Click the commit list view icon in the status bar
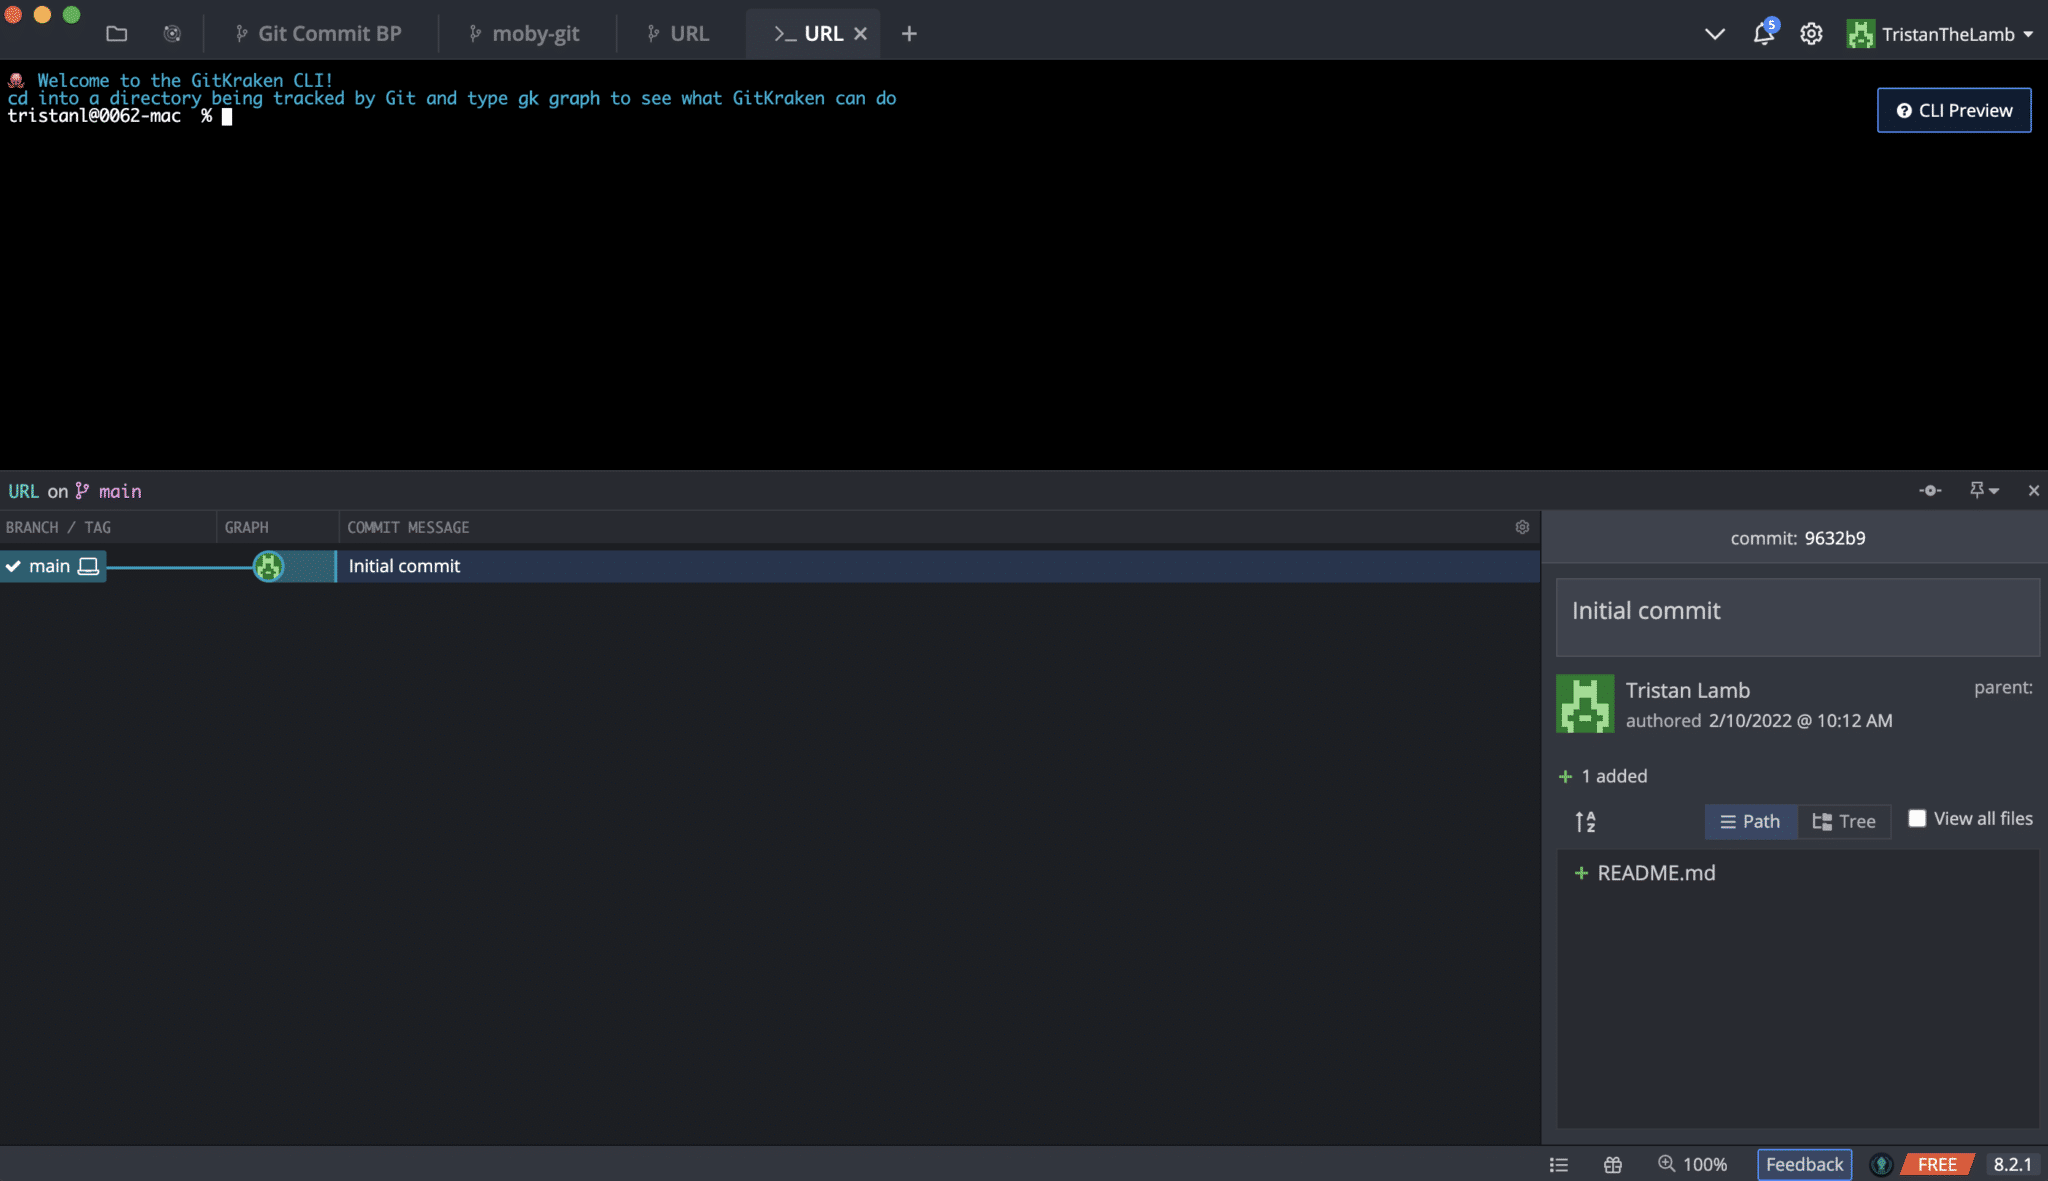The image size is (2048, 1181). coord(1558,1164)
